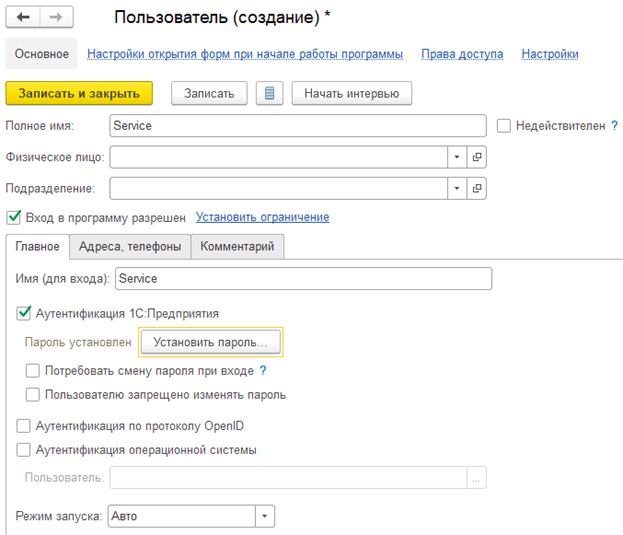
Task: Click the forward navigation arrow
Action: click(x=56, y=18)
